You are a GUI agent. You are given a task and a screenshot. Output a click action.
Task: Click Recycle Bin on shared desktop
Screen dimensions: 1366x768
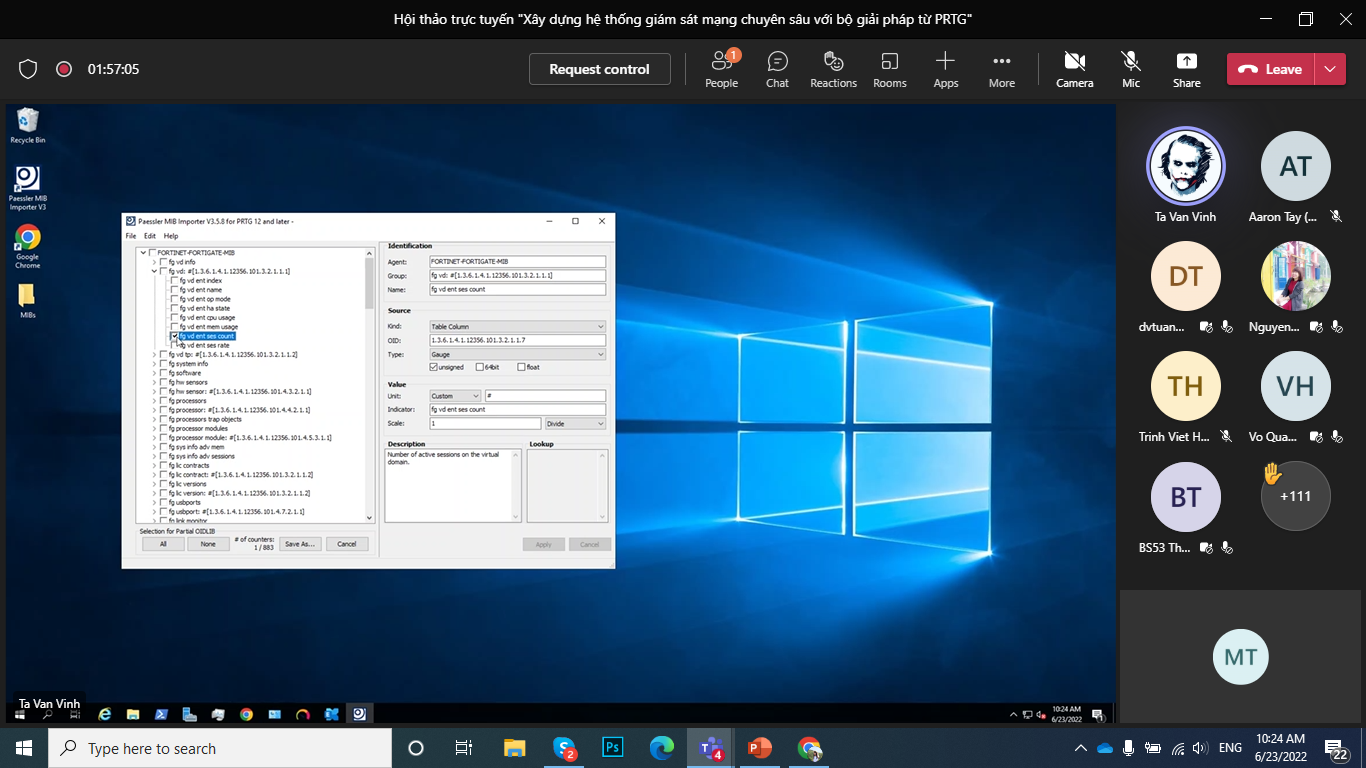(x=28, y=126)
